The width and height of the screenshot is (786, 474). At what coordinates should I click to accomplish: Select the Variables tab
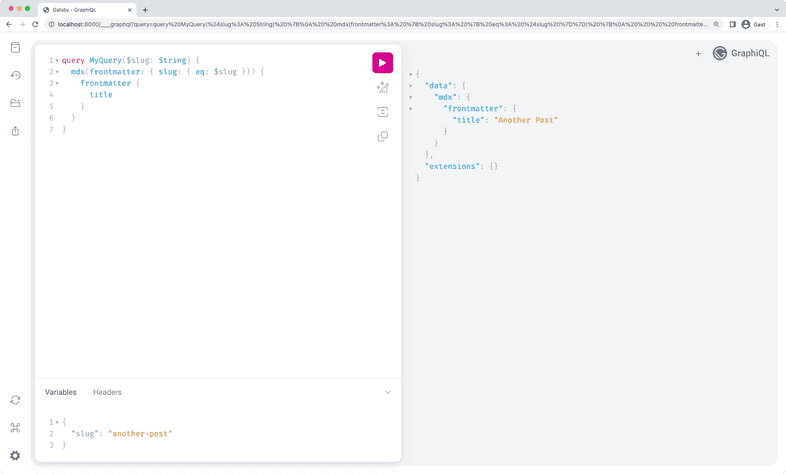click(x=60, y=392)
